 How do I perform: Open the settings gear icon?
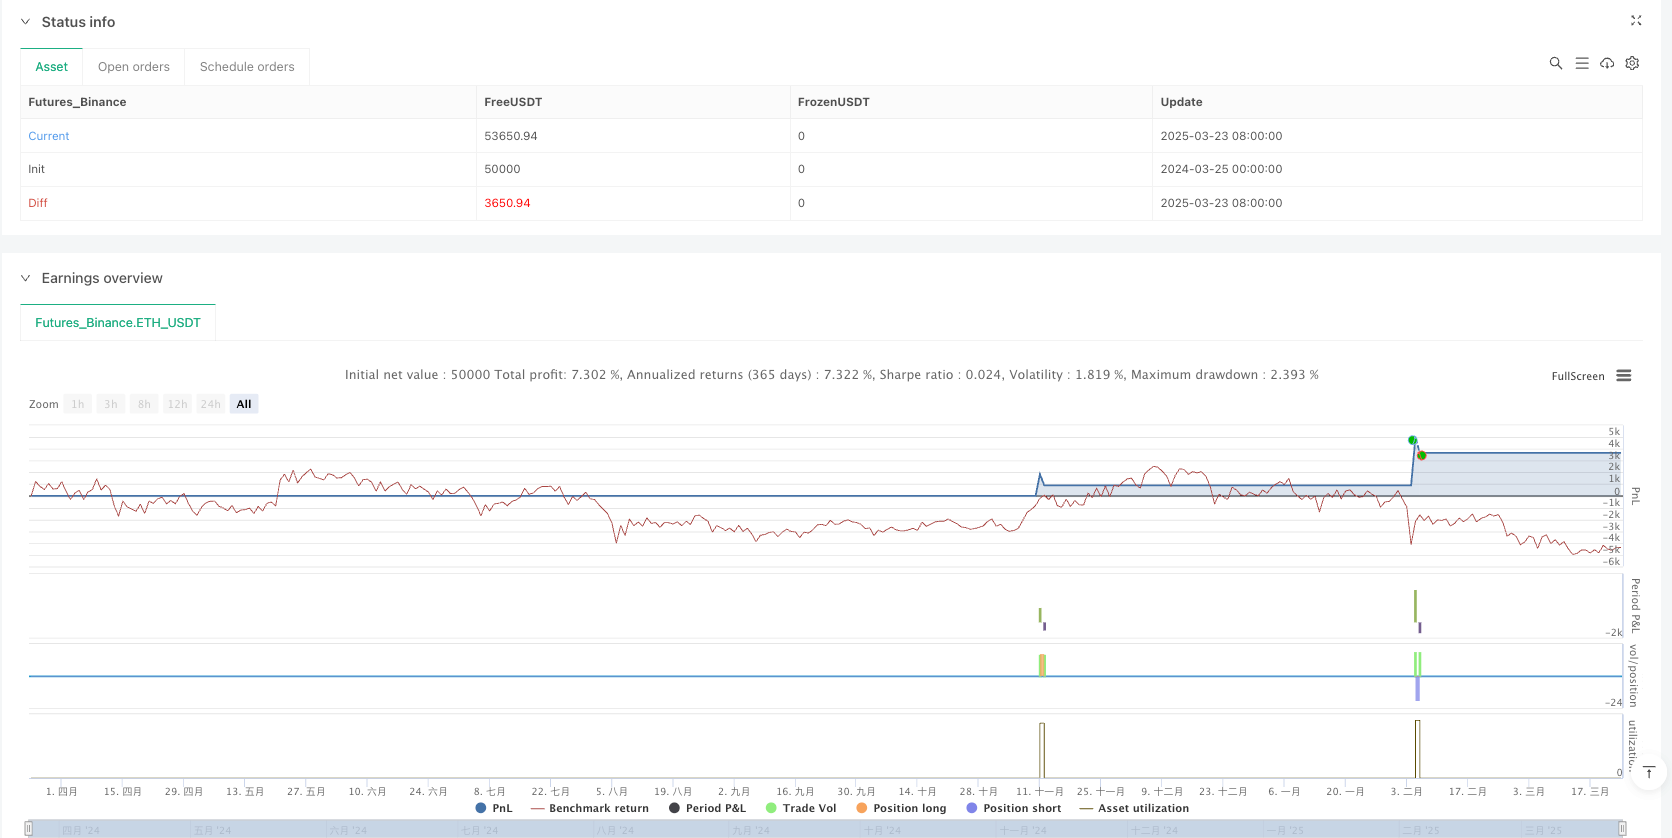pos(1632,63)
